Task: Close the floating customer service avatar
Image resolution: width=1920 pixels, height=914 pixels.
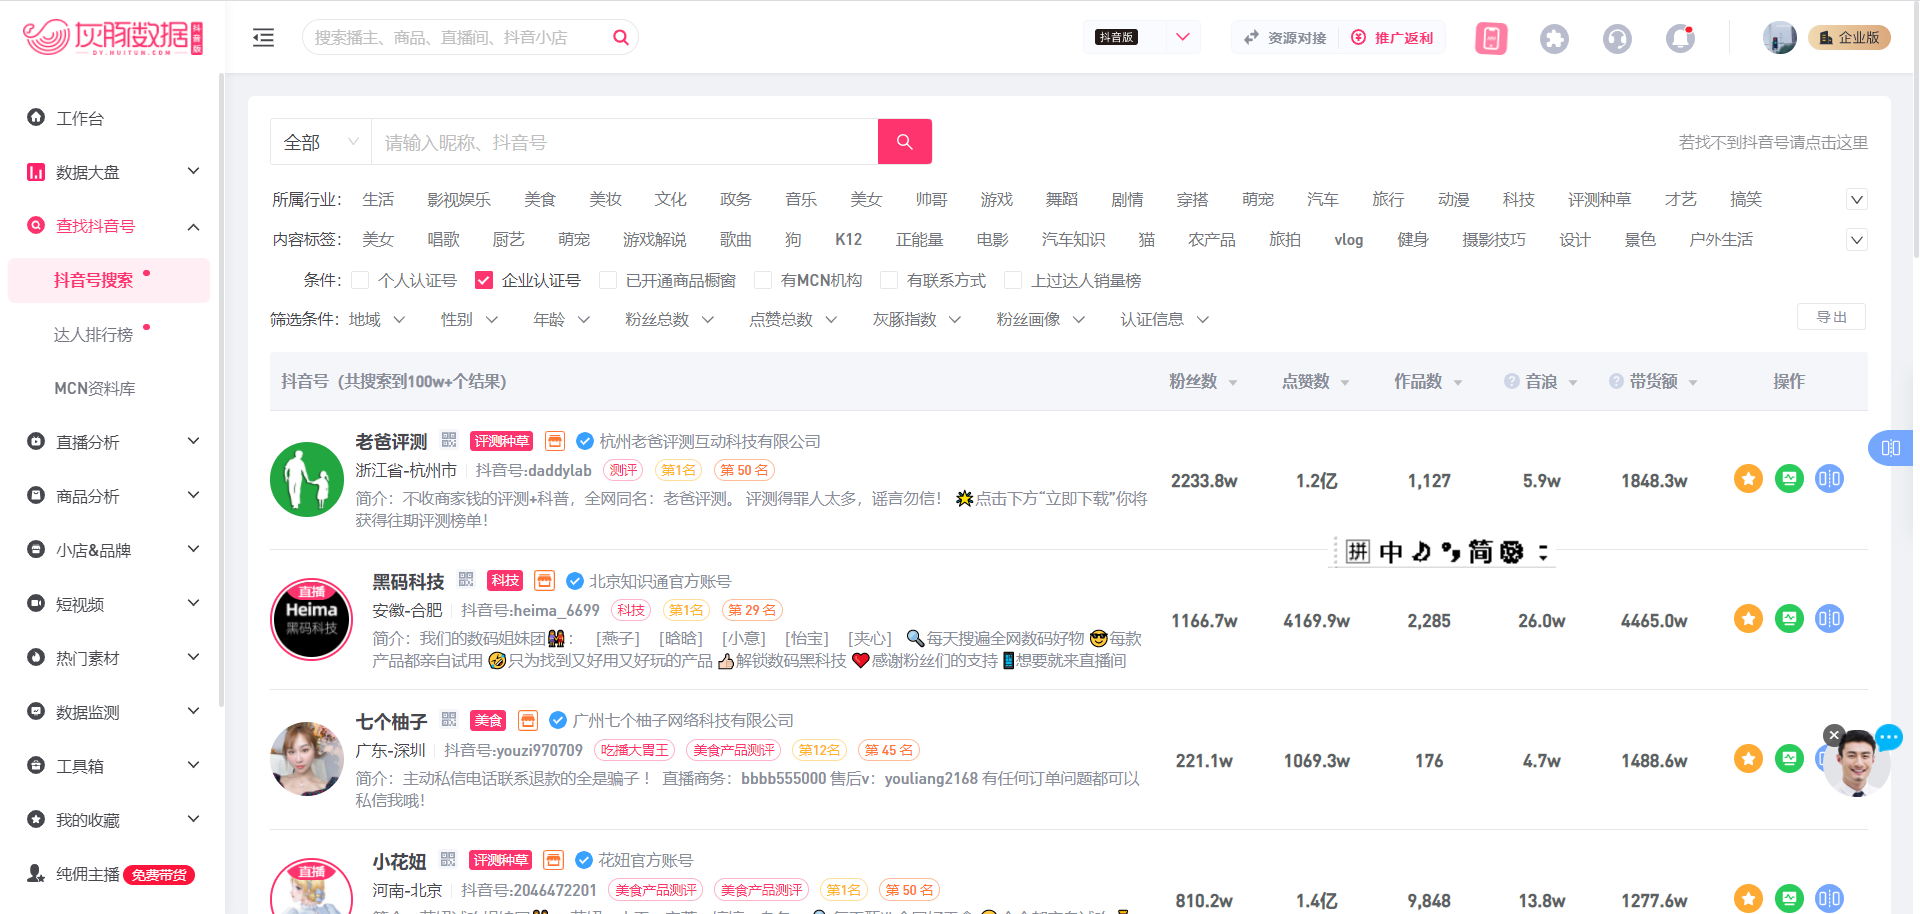Action: (1833, 735)
